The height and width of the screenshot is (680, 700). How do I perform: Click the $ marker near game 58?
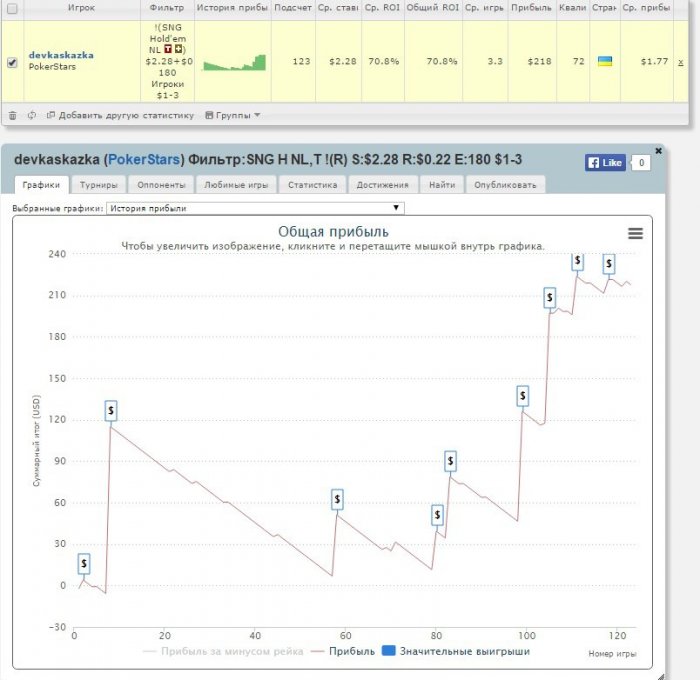[337, 499]
